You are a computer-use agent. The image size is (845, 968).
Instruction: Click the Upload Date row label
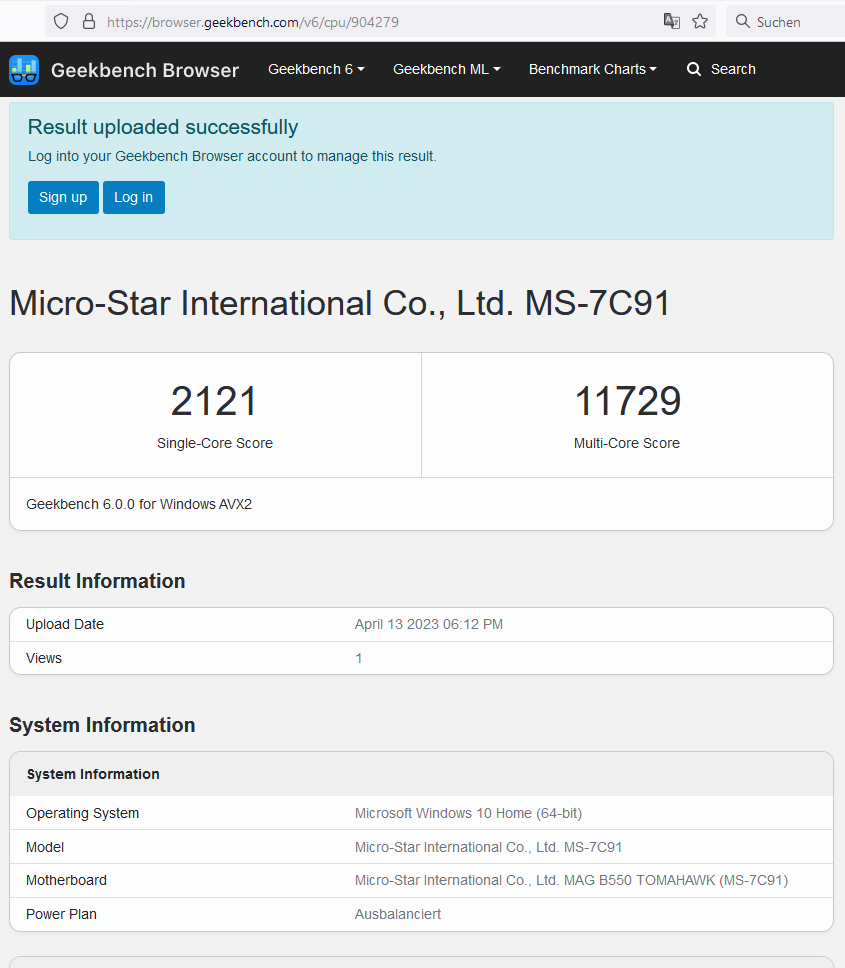65,624
